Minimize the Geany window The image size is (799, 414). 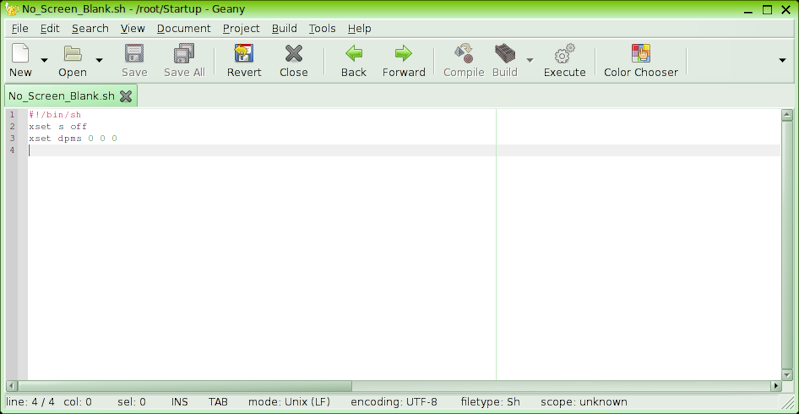point(748,10)
